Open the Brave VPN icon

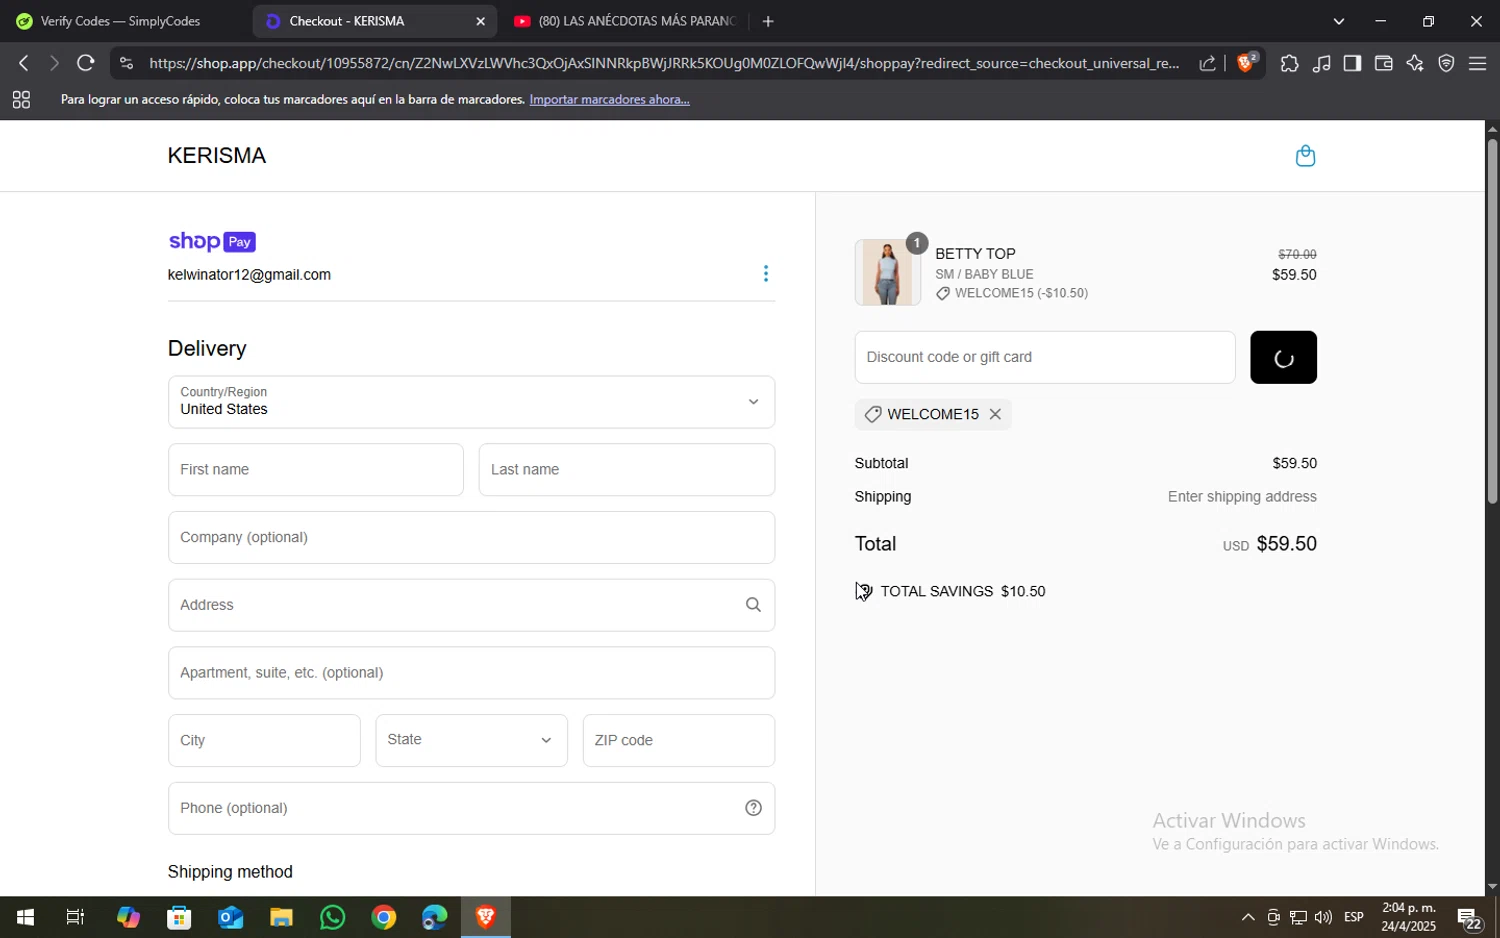(1446, 63)
